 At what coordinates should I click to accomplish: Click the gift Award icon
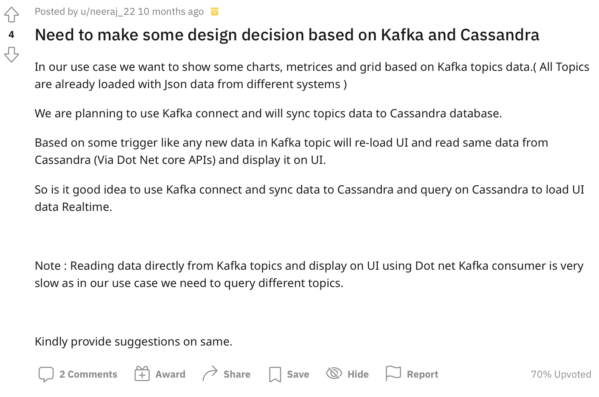pos(142,374)
